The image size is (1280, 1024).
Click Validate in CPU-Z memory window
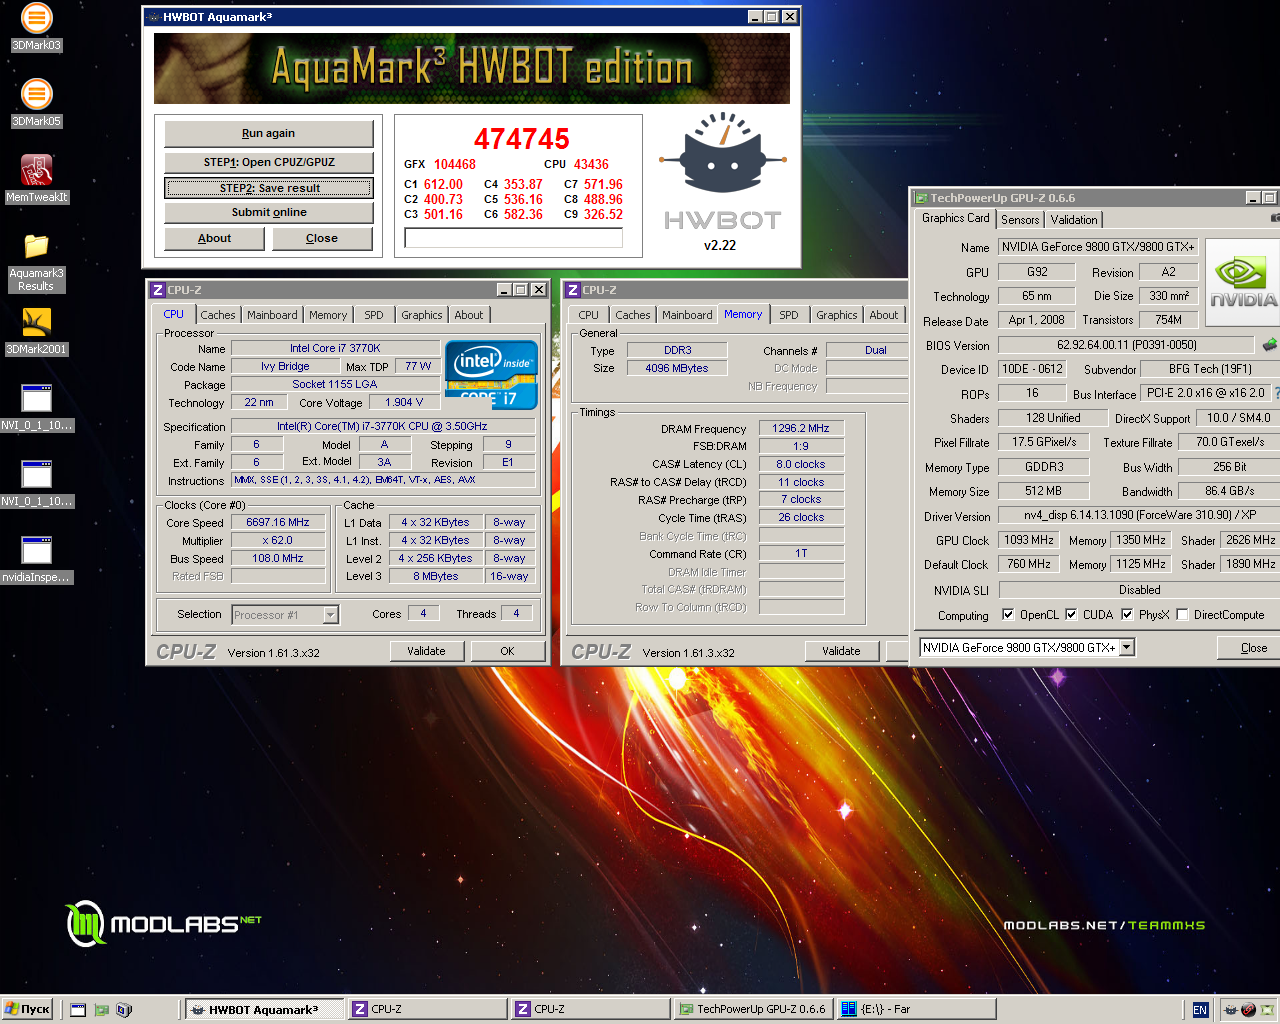coord(841,651)
